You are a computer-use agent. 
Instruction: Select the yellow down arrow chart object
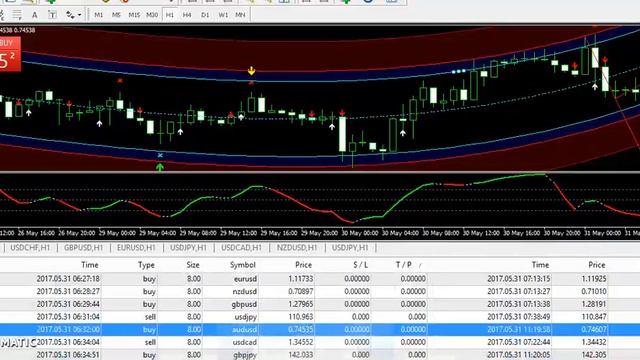click(x=251, y=71)
